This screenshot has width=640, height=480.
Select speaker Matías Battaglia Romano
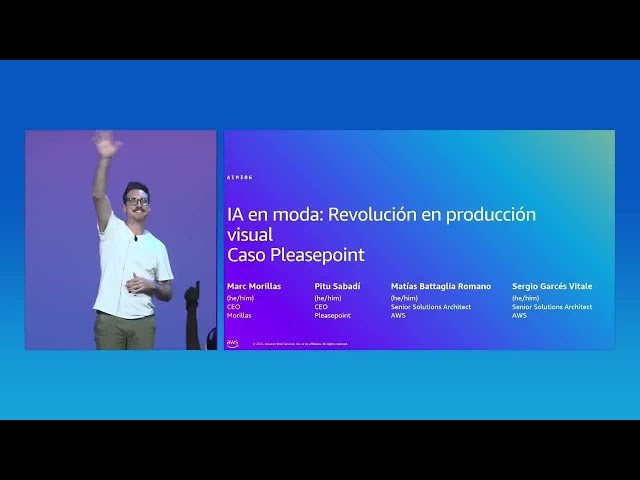441,286
